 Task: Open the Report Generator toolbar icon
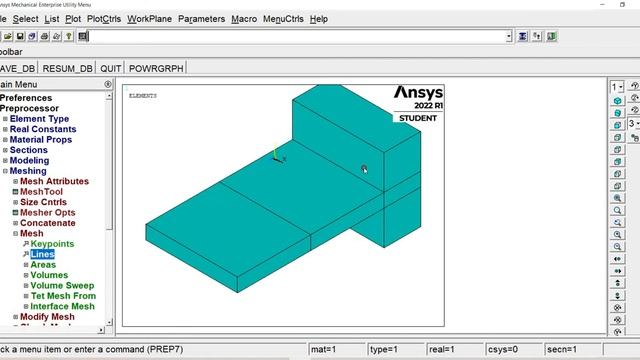[x=56, y=36]
